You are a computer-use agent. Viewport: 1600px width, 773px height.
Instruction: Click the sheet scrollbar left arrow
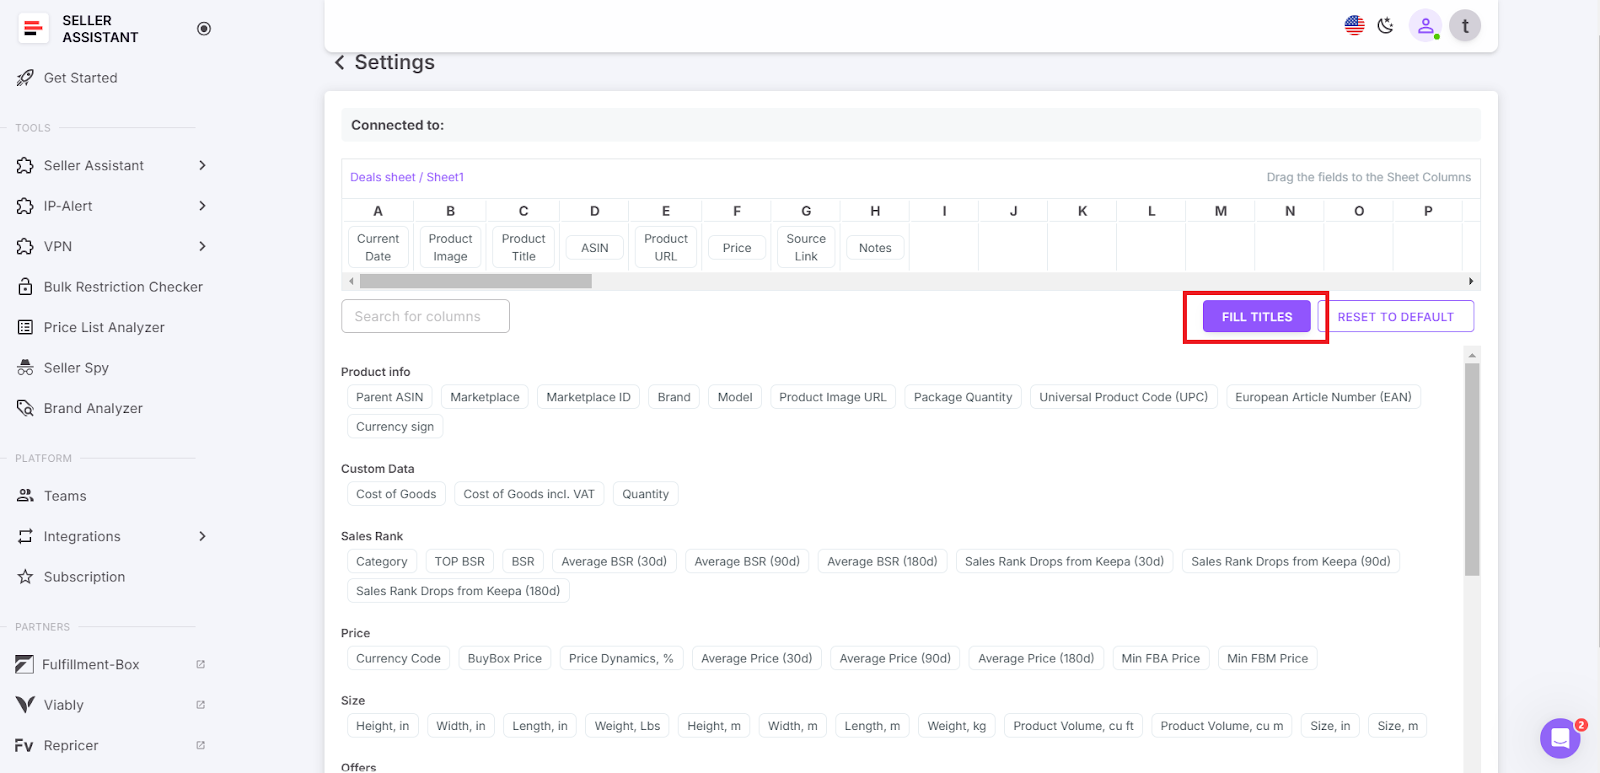[351, 282]
